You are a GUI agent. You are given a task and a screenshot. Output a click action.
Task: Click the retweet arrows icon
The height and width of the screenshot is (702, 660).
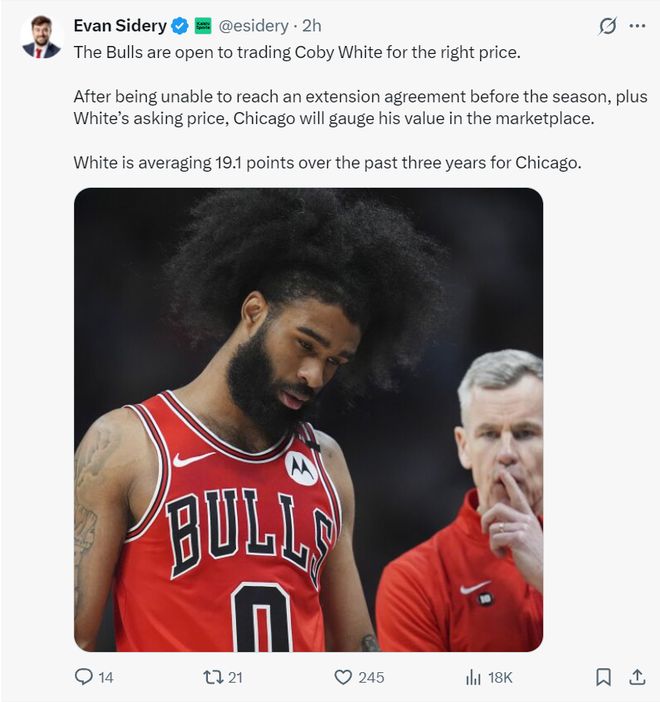pyautogui.click(x=213, y=677)
